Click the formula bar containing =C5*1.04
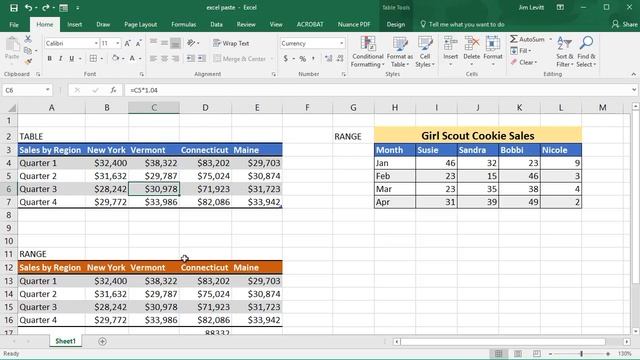Image resolution: width=640 pixels, height=360 pixels. pyautogui.click(x=378, y=90)
